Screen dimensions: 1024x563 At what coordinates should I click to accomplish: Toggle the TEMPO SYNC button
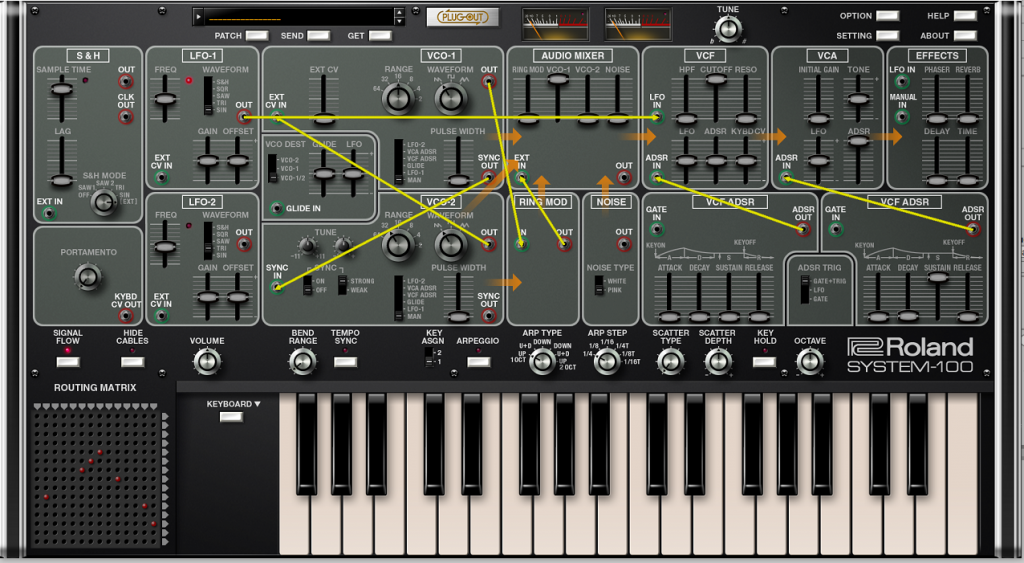click(345, 362)
